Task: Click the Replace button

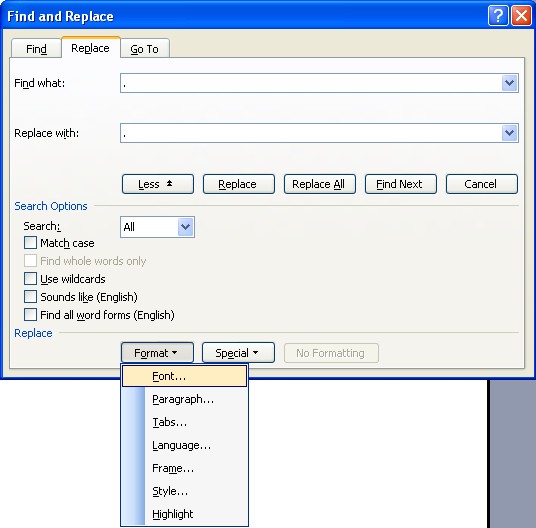Action: (239, 184)
